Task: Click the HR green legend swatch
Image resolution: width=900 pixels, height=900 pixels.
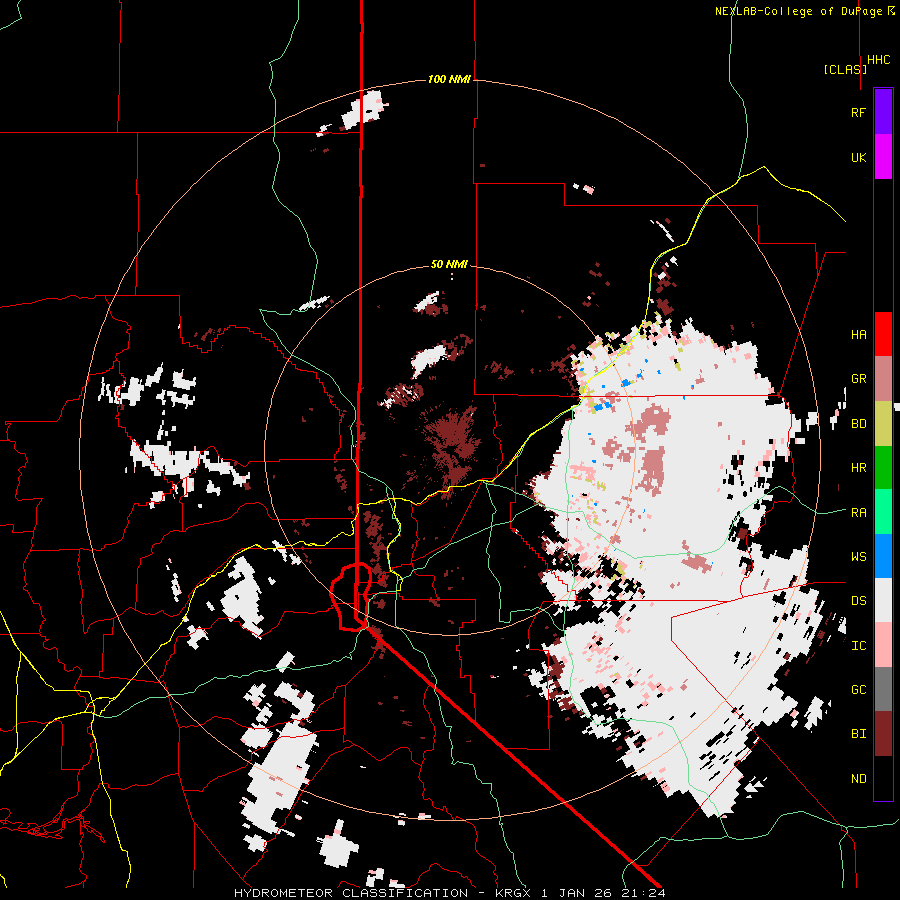Action: (883, 468)
